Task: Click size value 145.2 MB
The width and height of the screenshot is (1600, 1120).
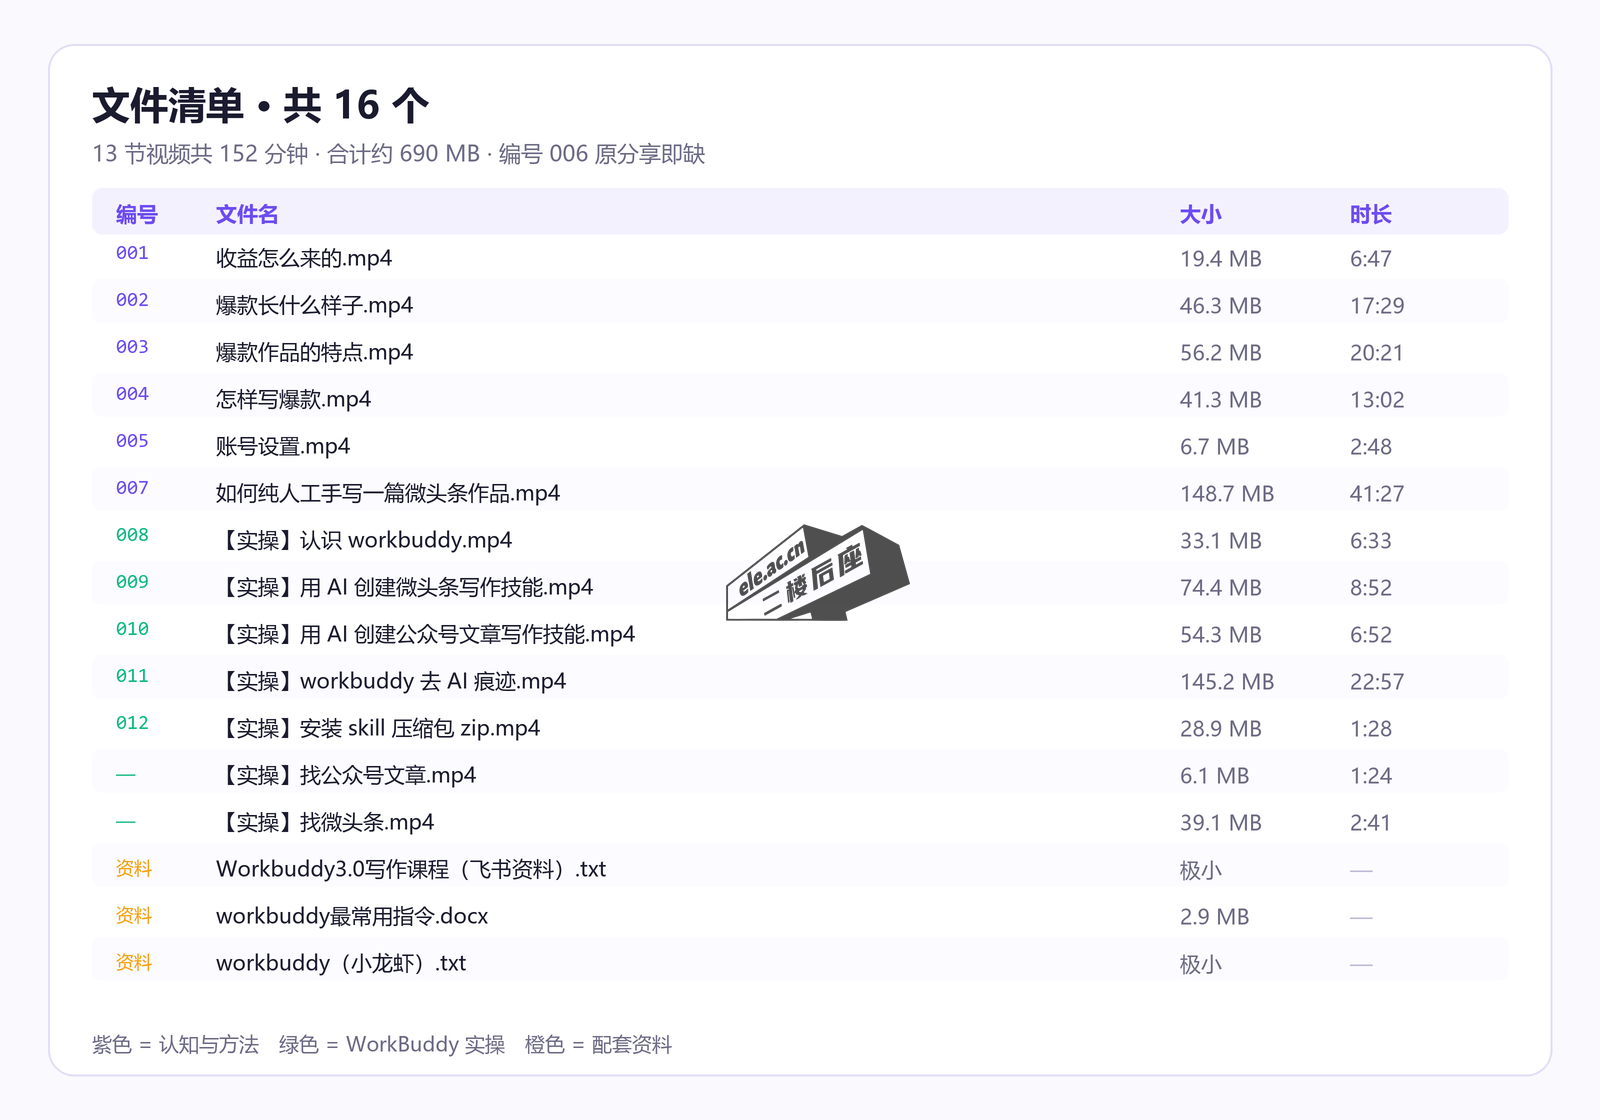Action: 1227,682
